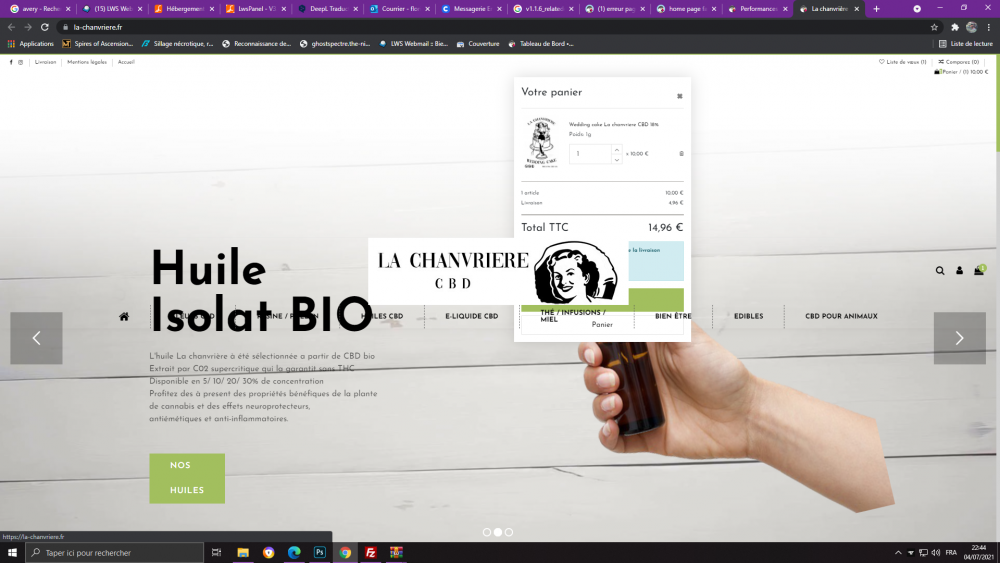The image size is (1000, 563).
Task: Open EDIBLES menu
Action: pos(748,316)
